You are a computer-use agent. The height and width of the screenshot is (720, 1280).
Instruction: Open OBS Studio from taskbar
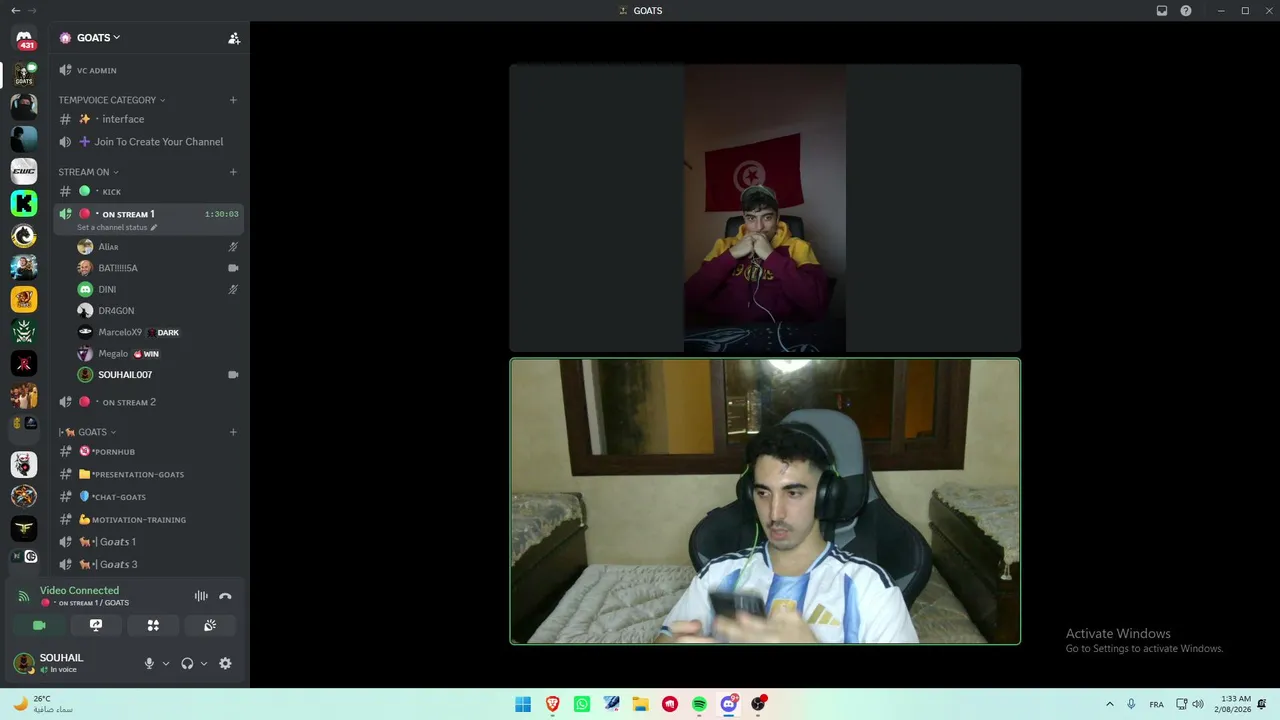(x=758, y=704)
